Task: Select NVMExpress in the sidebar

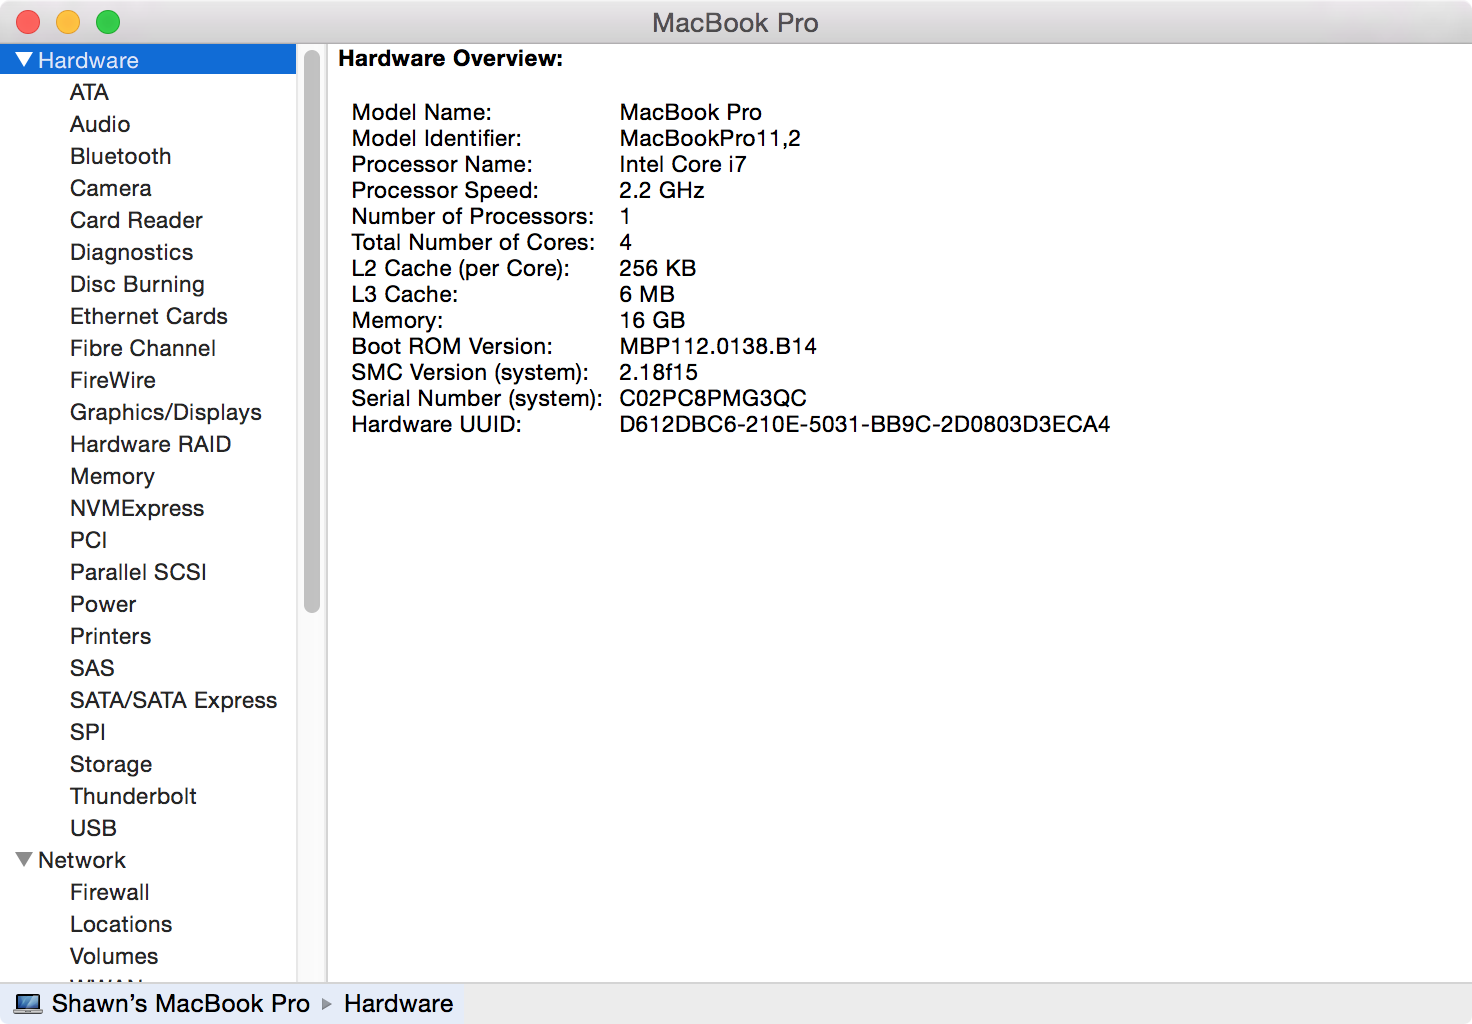Action: [137, 508]
